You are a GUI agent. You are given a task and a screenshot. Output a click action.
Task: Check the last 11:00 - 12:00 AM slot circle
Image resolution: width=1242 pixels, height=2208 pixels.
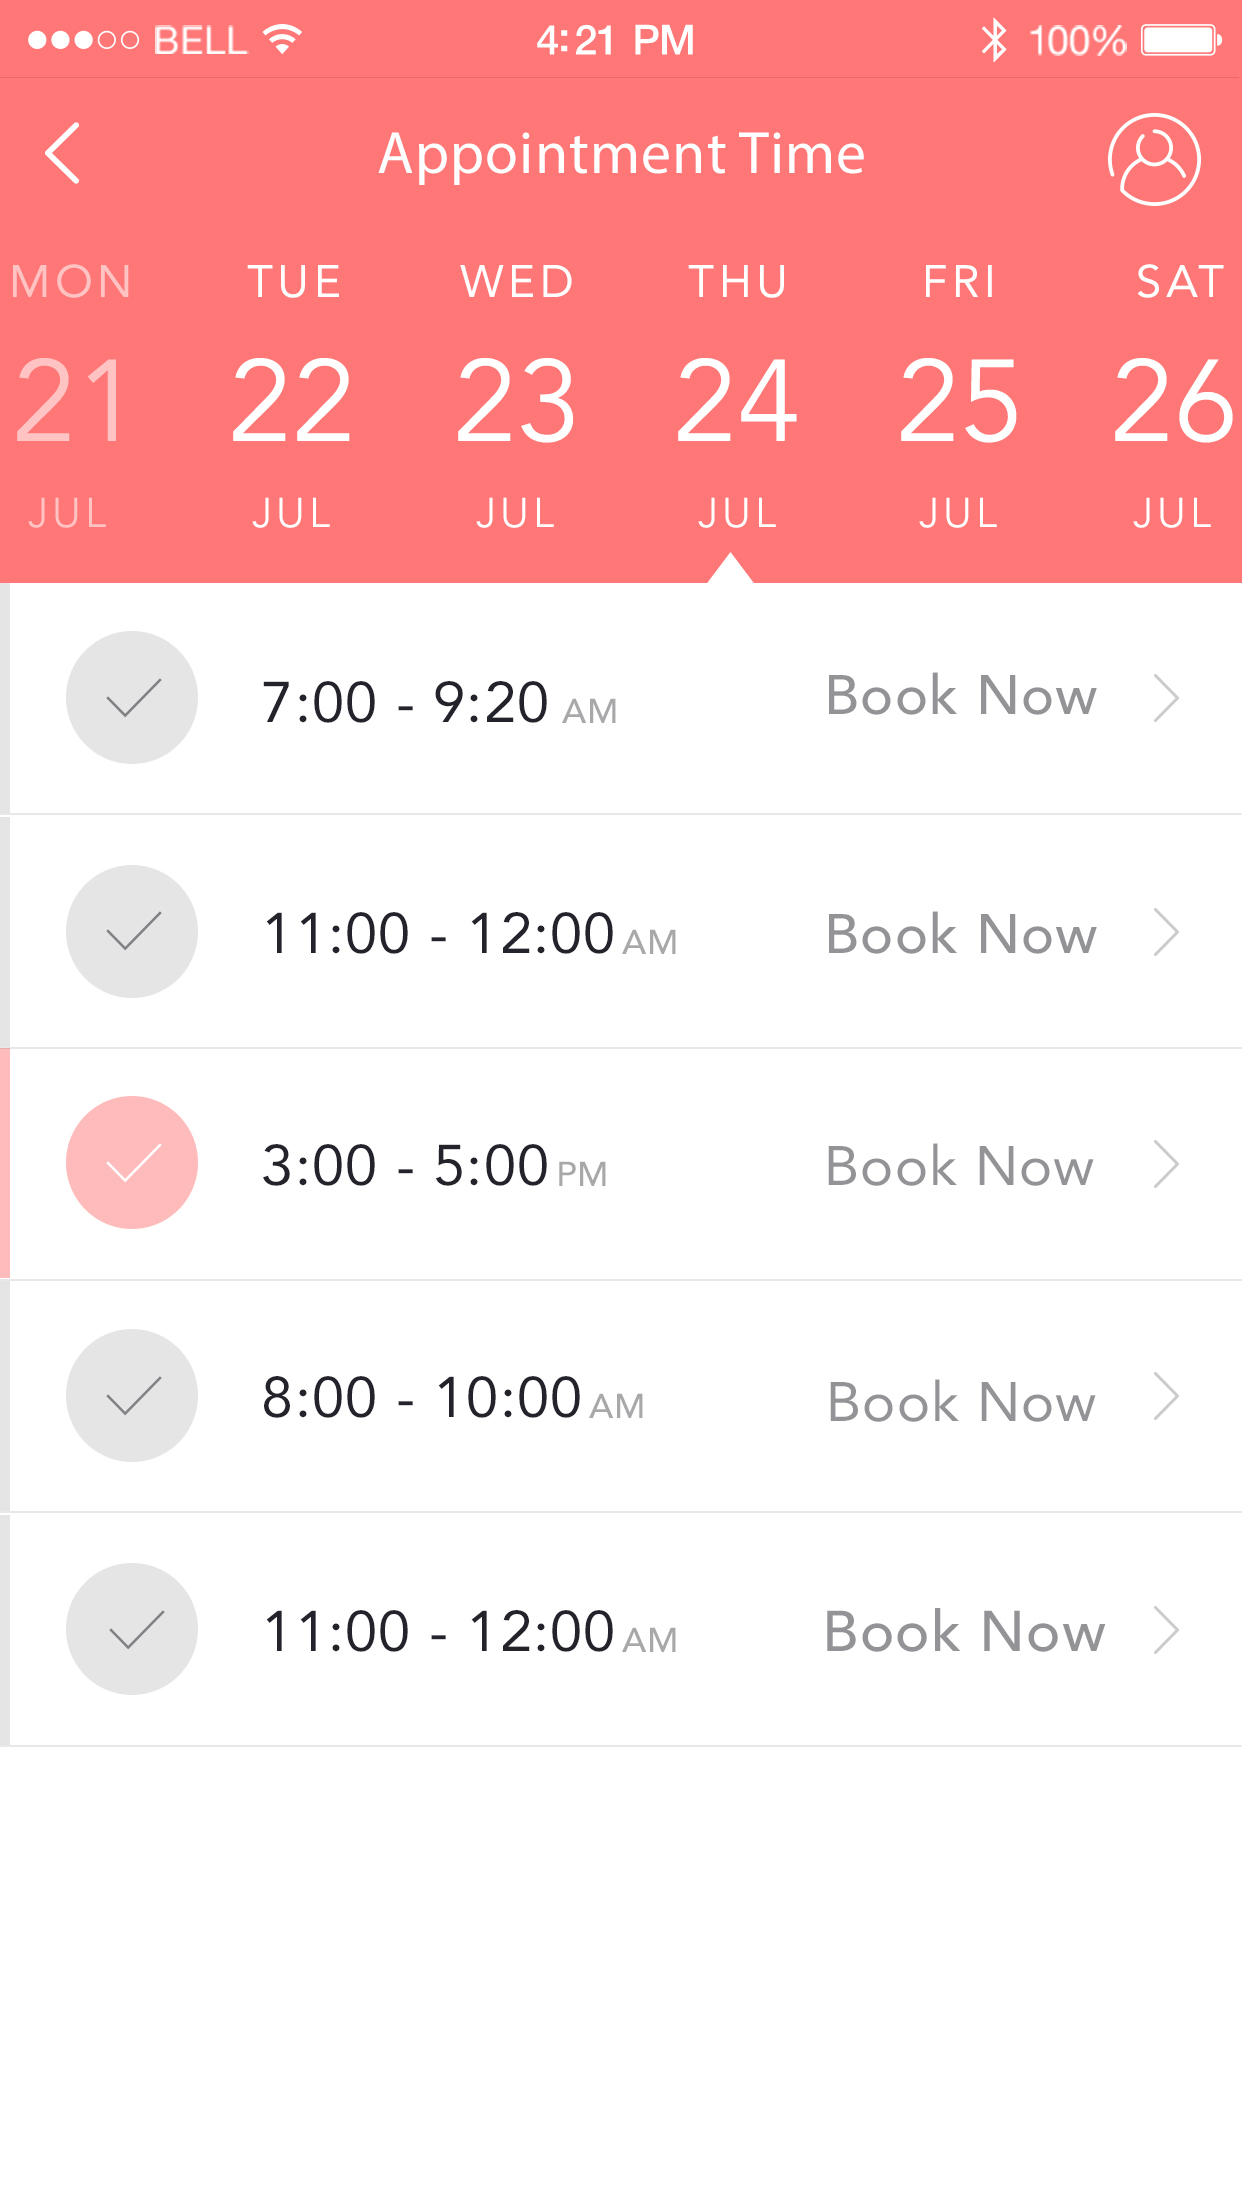[x=132, y=1629]
